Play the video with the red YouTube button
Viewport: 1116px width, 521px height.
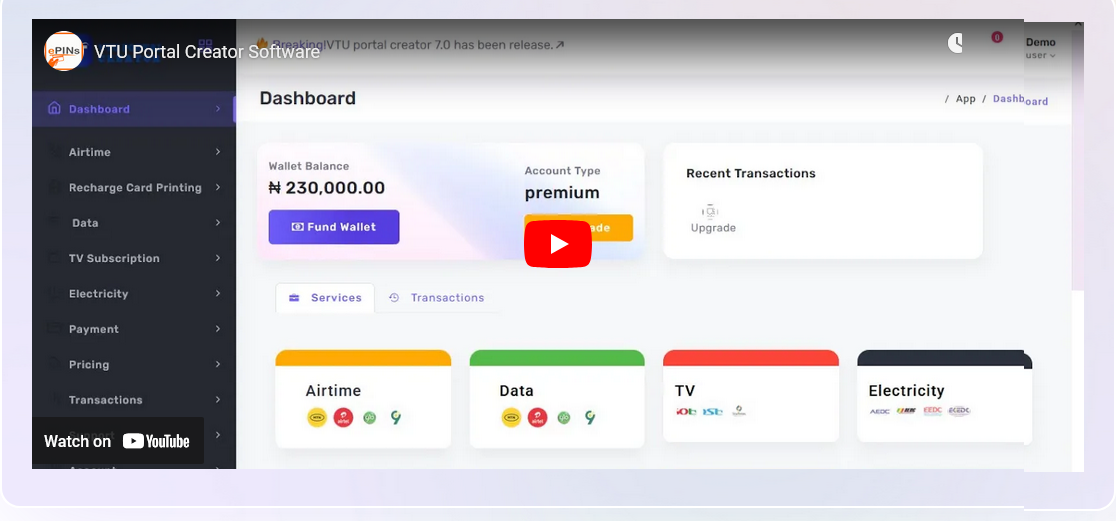point(558,244)
